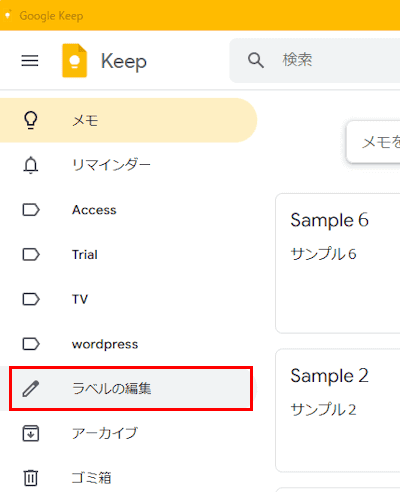Image resolution: width=400 pixels, height=492 pixels.
Task: Open the Trial label
Action: tap(128, 255)
